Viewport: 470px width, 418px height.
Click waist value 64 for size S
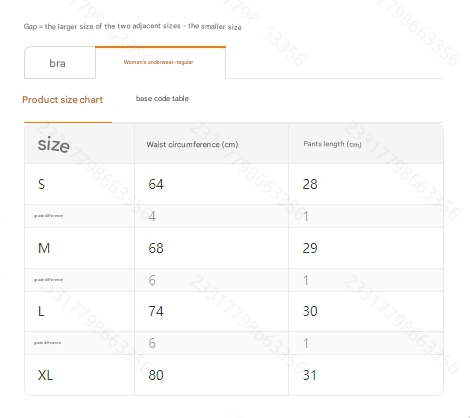click(156, 184)
